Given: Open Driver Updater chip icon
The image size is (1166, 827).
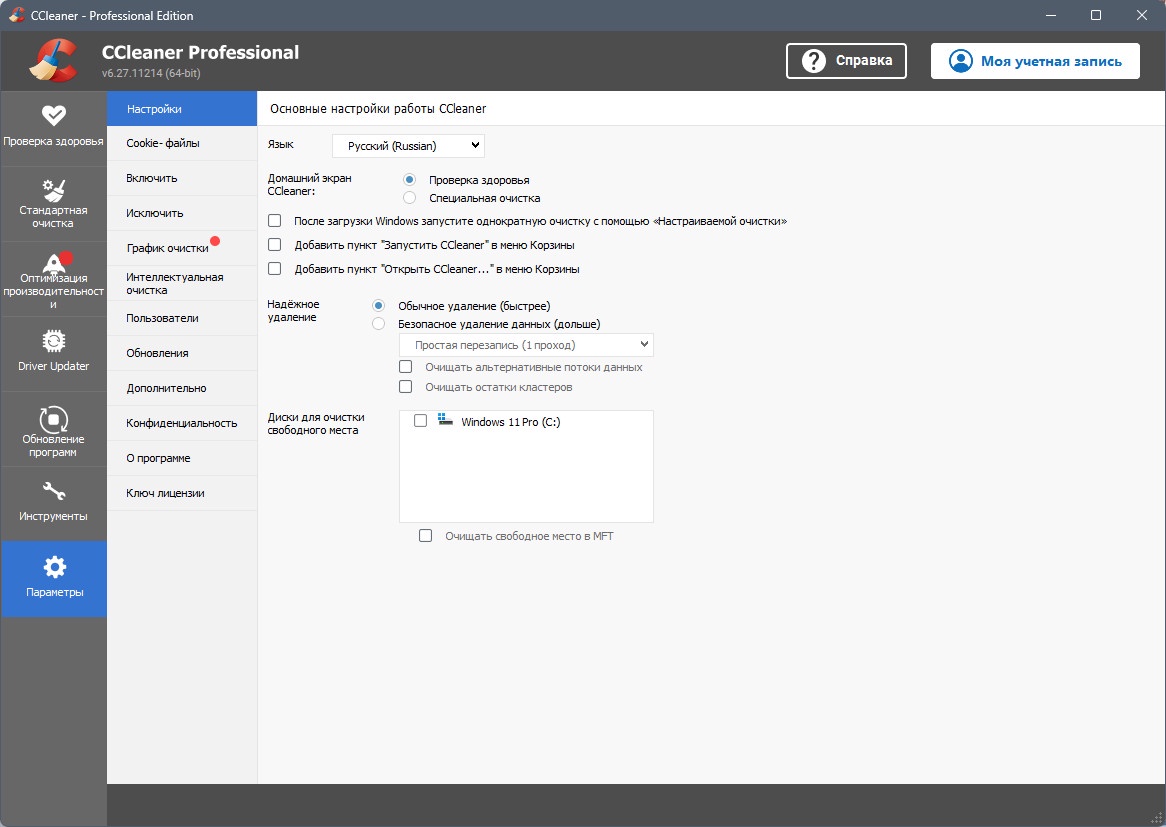Looking at the screenshot, I should [54, 341].
